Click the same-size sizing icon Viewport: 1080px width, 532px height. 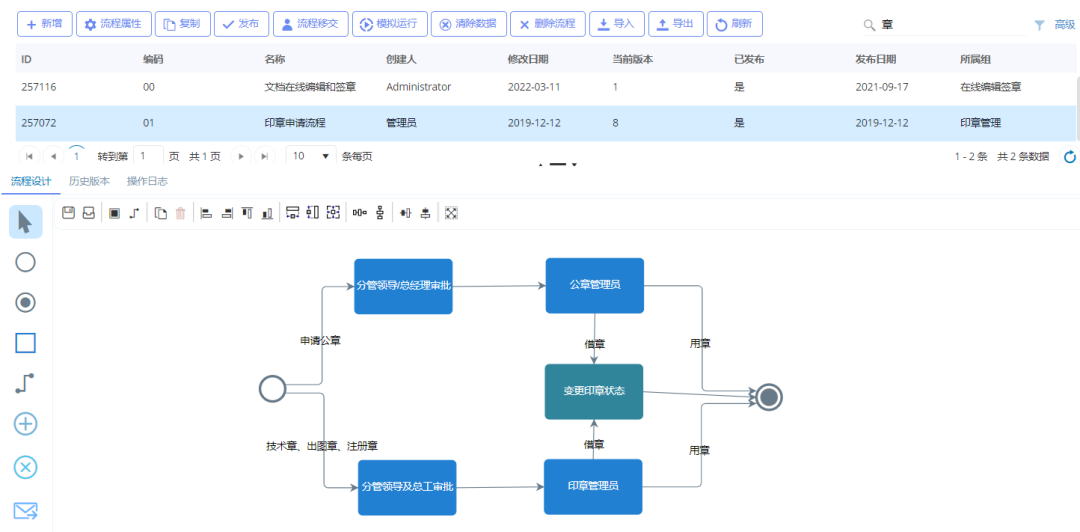coord(333,213)
